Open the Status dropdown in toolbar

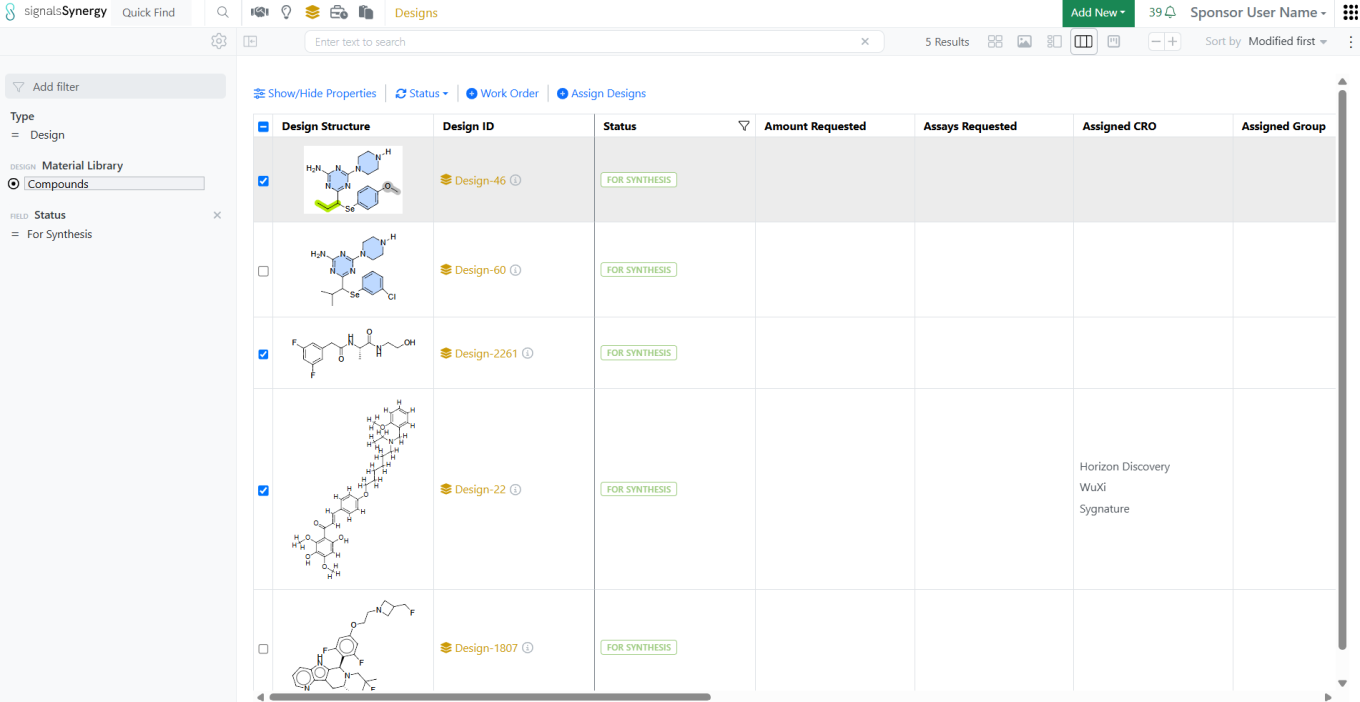tap(422, 94)
